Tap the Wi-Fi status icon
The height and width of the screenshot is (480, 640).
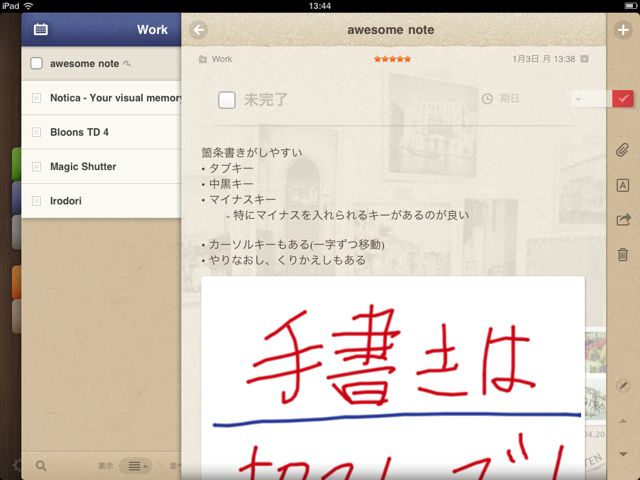point(28,6)
